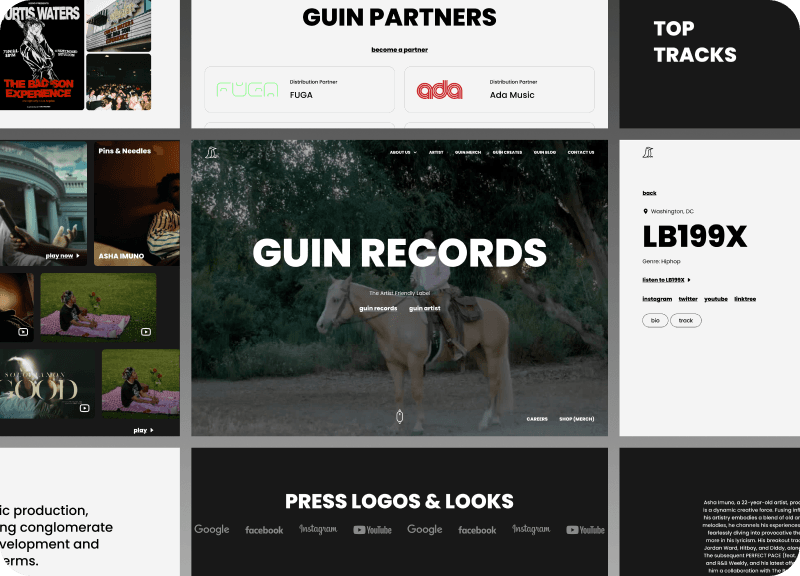Click the first facebook press logo
This screenshot has width=800, height=576.
tap(264, 530)
